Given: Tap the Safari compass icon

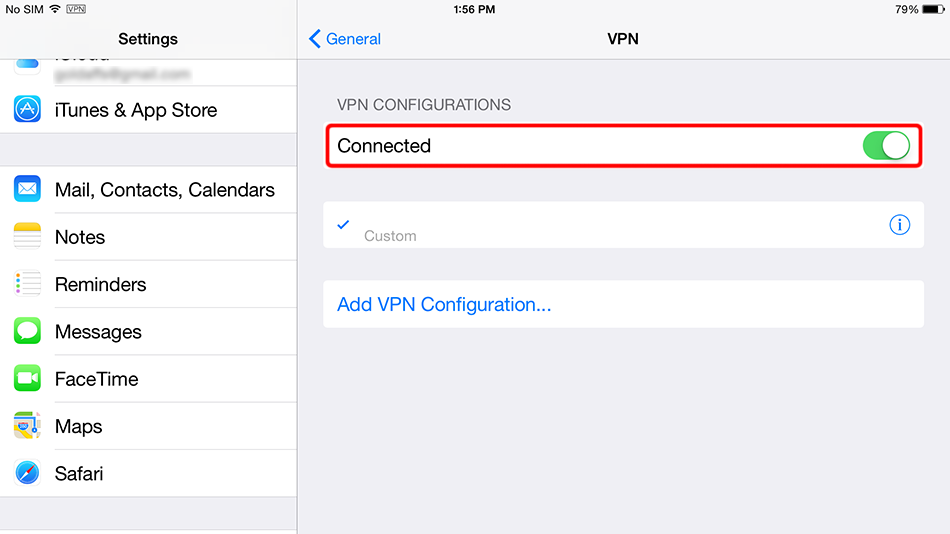Looking at the screenshot, I should [27, 474].
